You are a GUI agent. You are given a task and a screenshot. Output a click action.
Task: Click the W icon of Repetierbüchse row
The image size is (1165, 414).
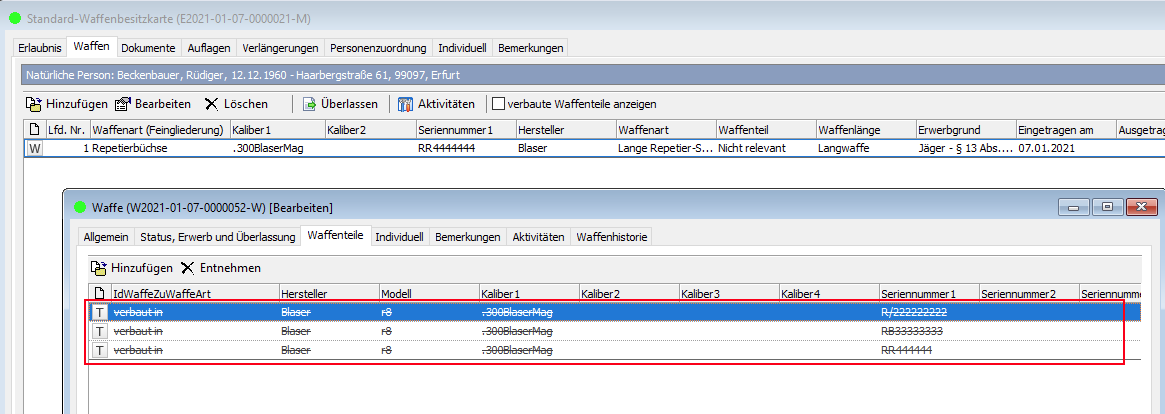[35, 148]
